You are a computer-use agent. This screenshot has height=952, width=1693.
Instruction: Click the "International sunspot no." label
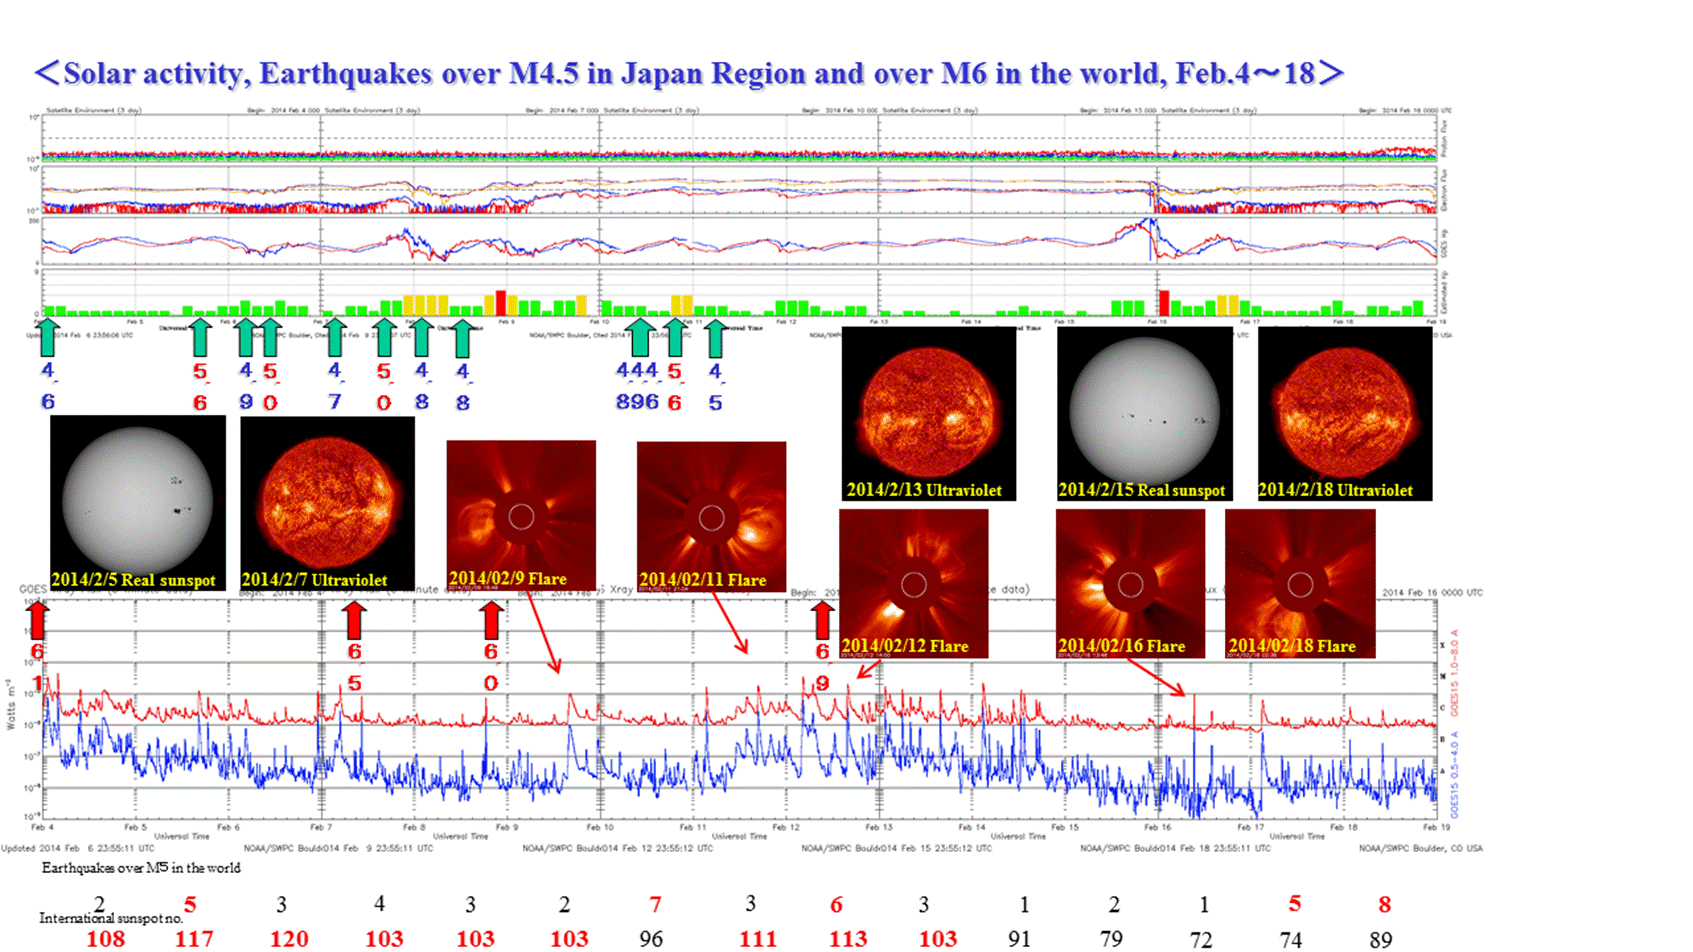tap(111, 918)
